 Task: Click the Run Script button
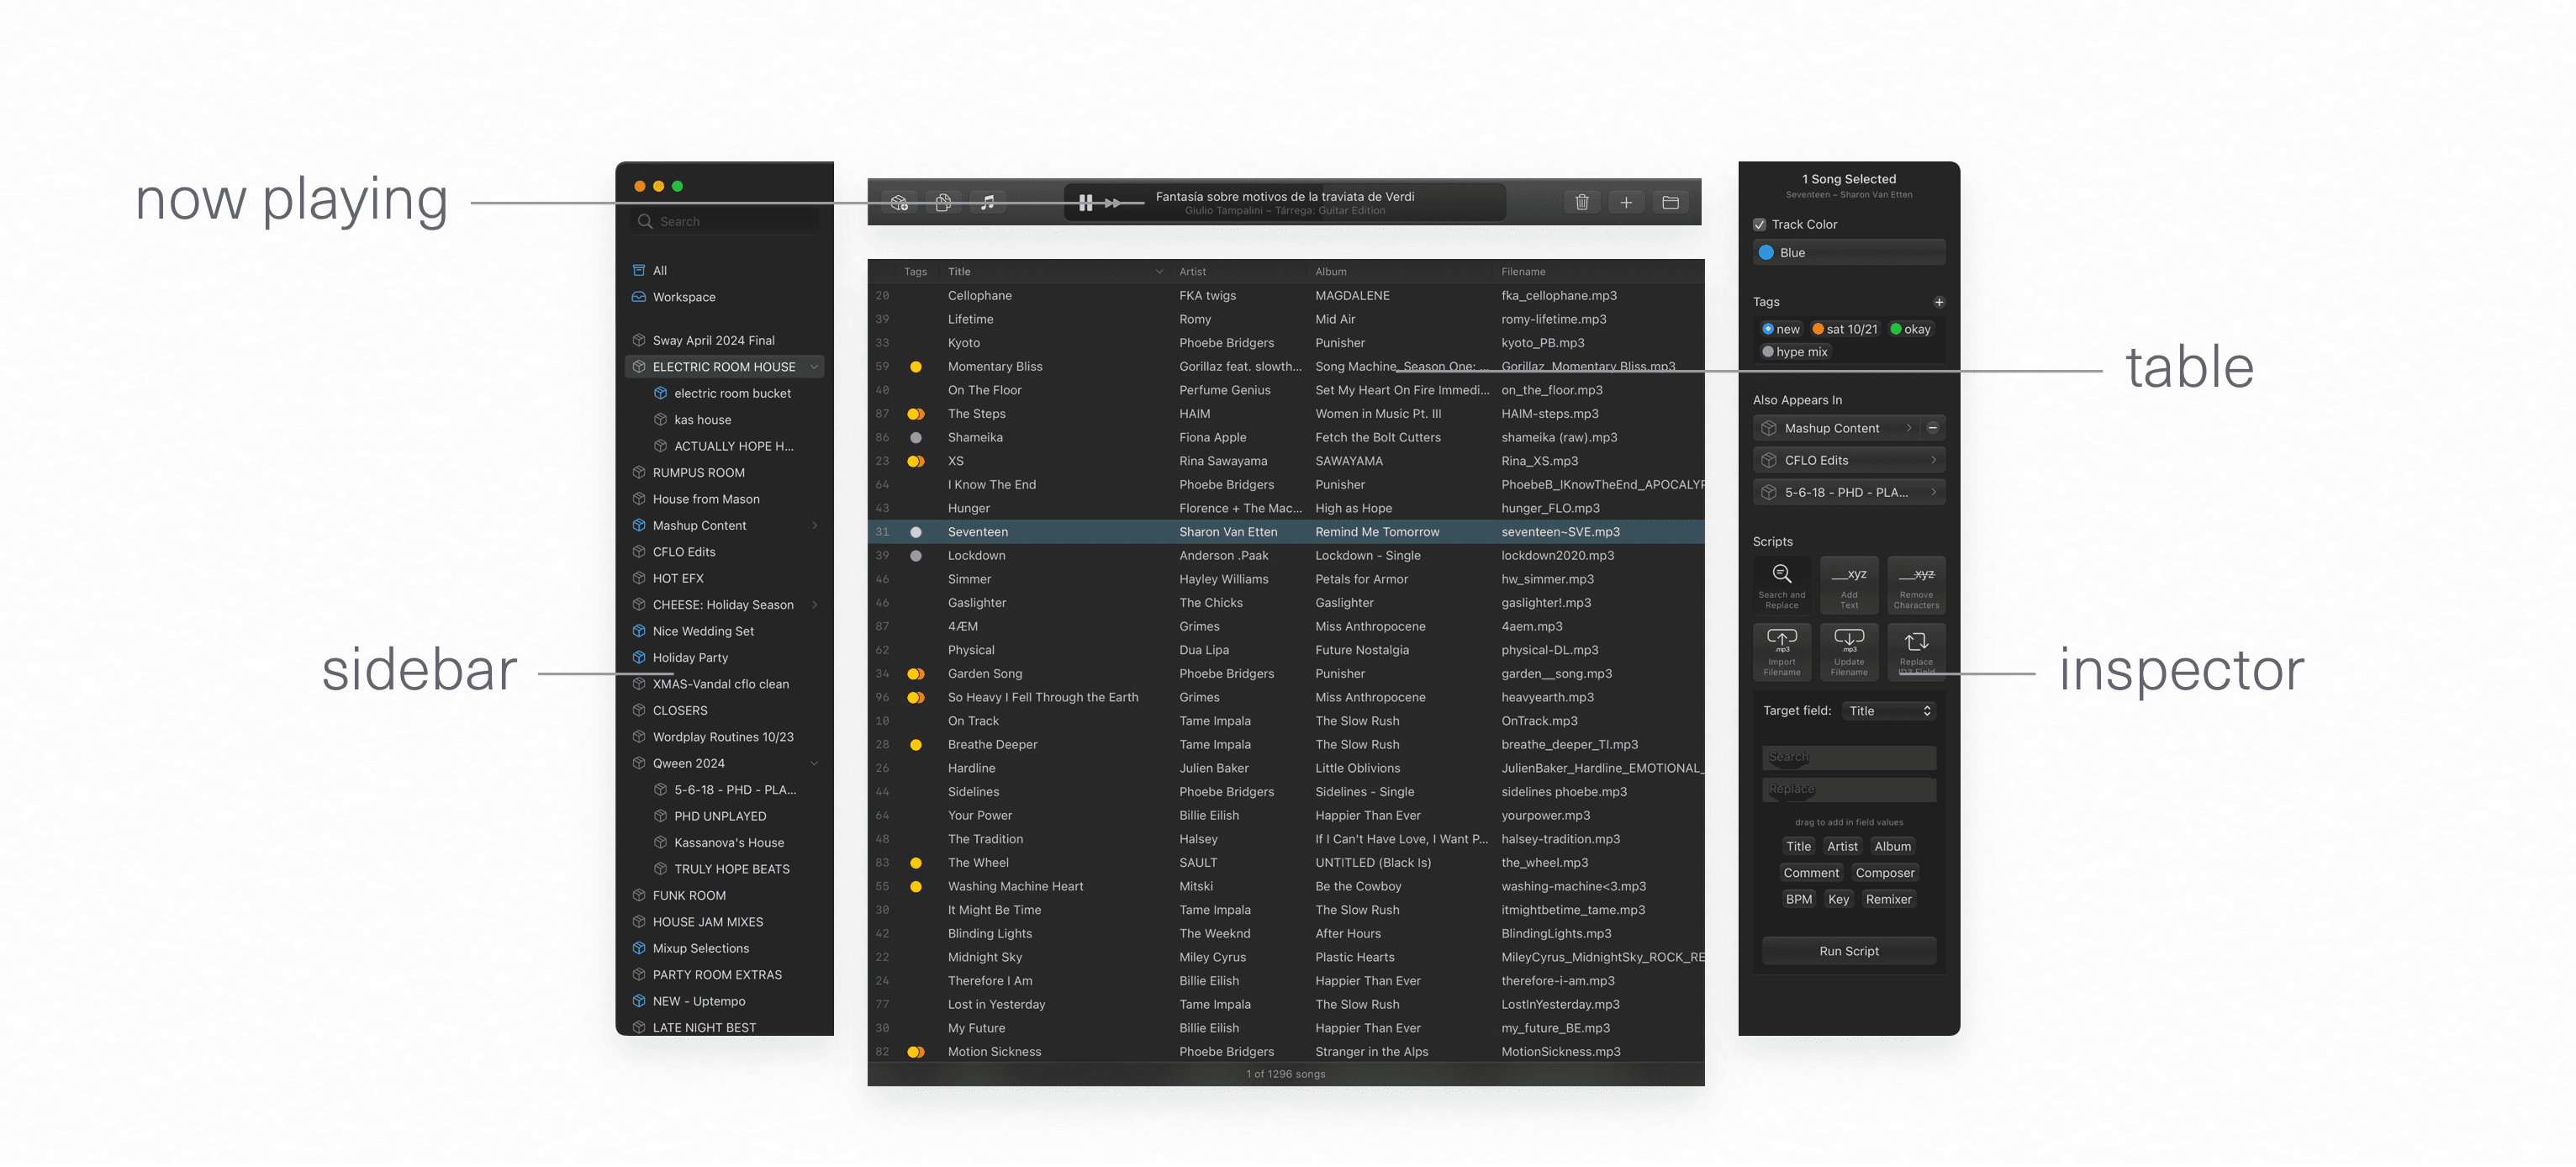pyautogui.click(x=1848, y=951)
